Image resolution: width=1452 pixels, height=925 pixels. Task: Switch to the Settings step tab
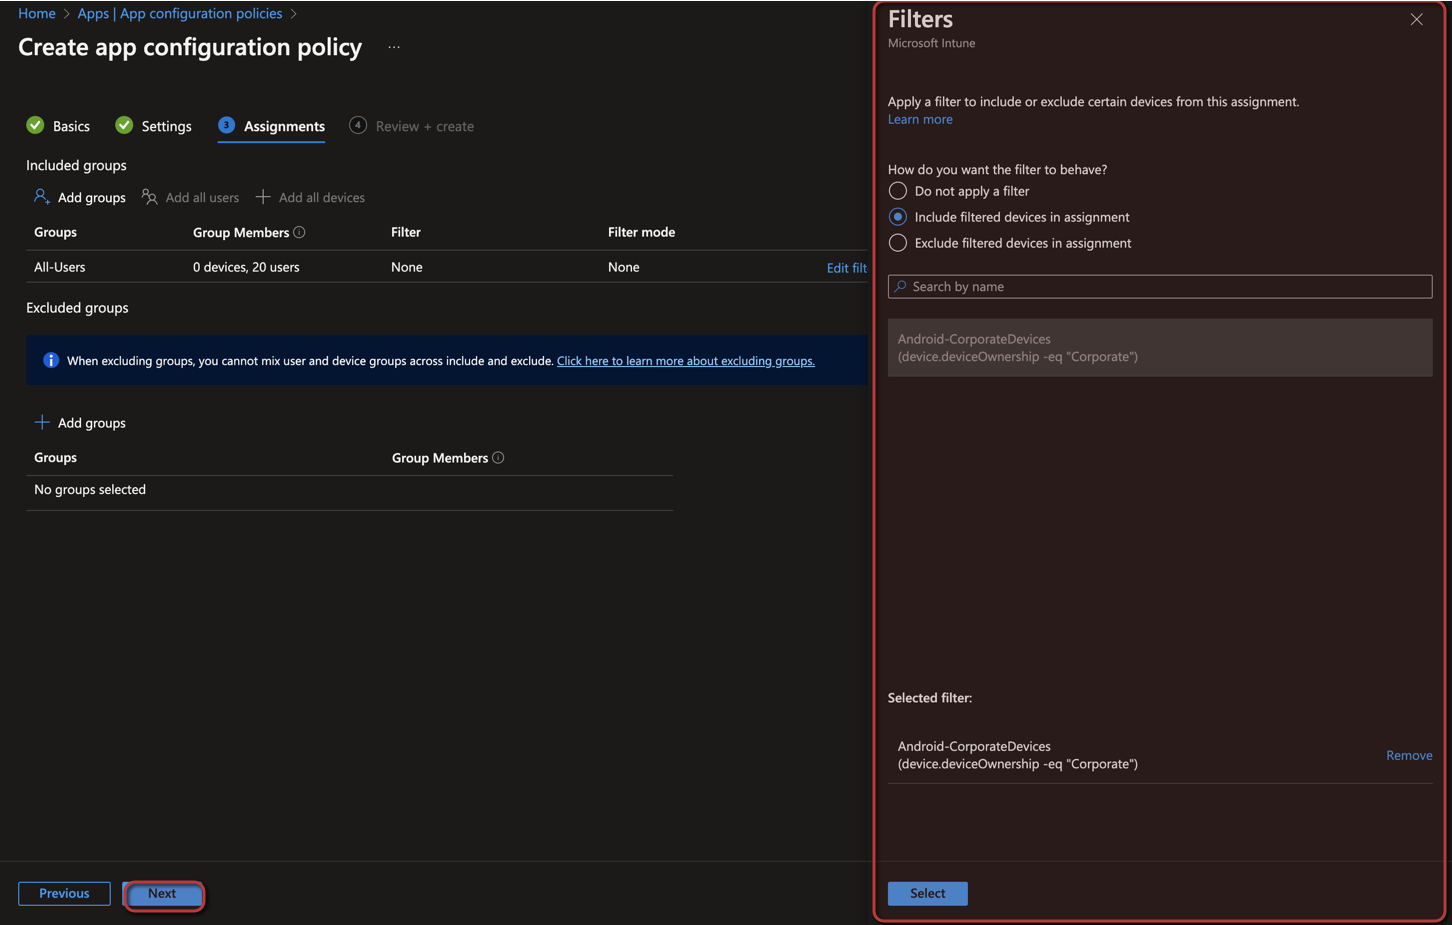pos(154,126)
